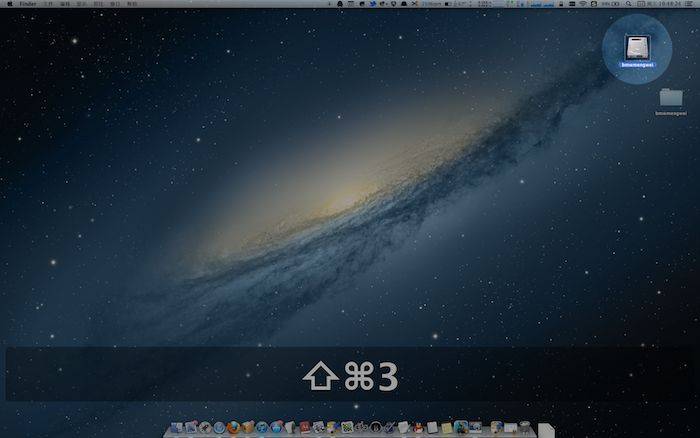Open the 帮助 (Help) menu

click(134, 5)
